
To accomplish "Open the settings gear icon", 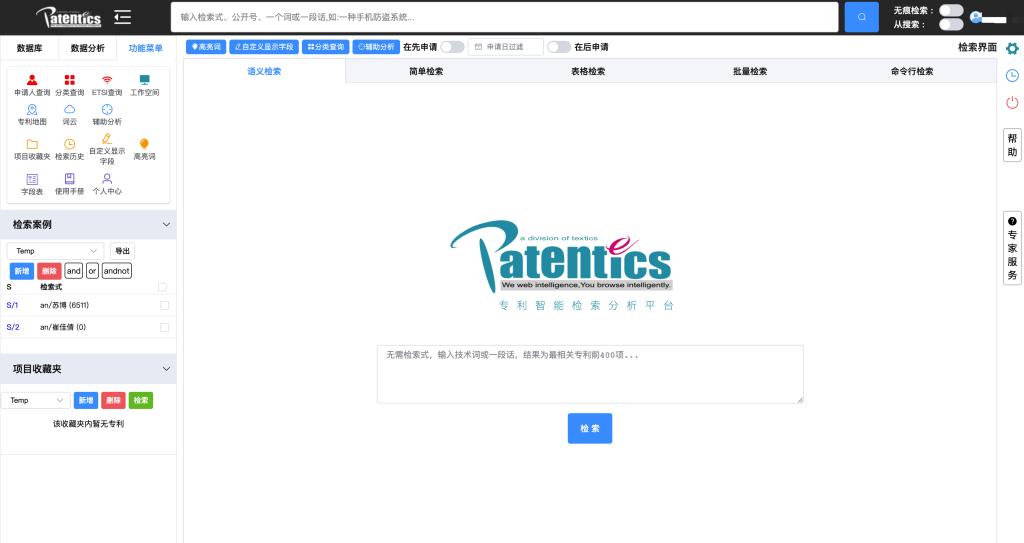I will tap(1012, 48).
